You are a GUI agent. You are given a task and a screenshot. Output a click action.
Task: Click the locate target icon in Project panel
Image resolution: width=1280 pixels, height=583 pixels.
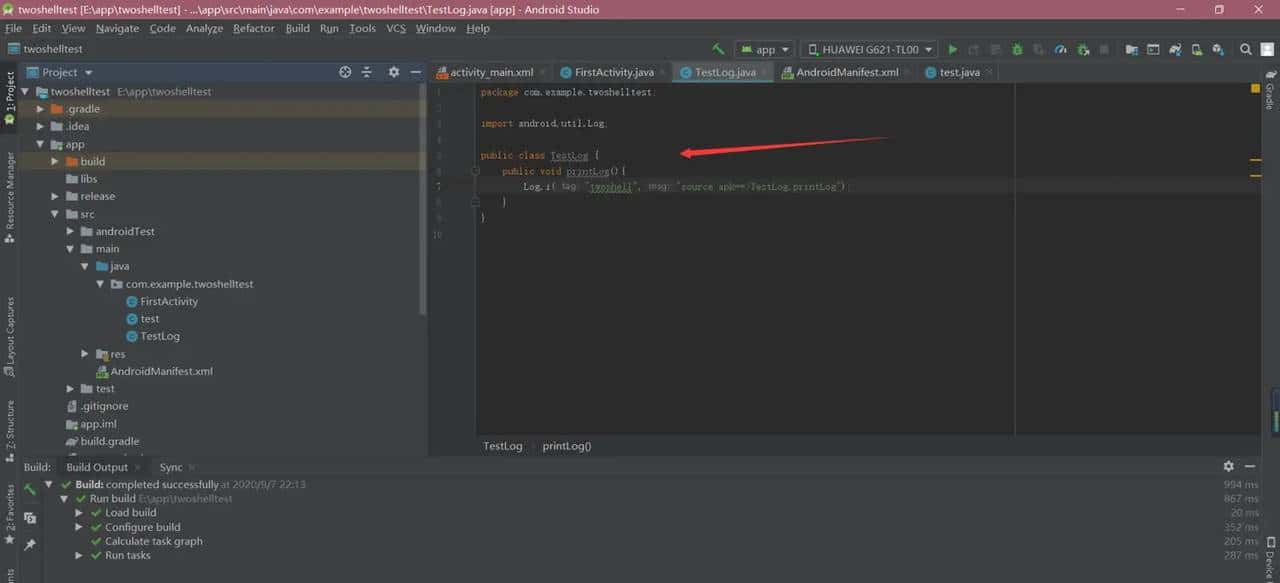pos(345,72)
